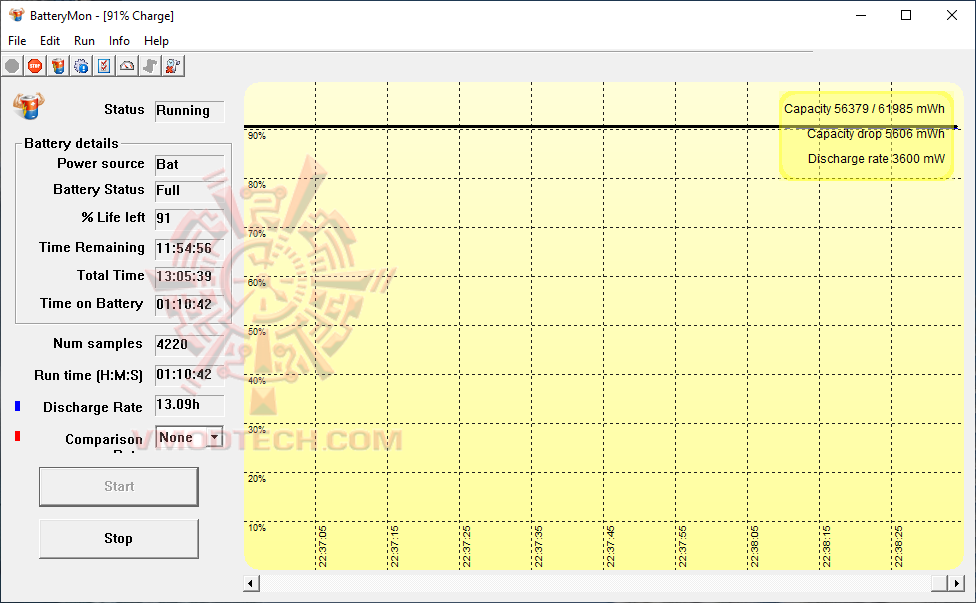The width and height of the screenshot is (976, 603).
Task: Click the Capacity drop 5606 mWh text
Action: pos(876,134)
